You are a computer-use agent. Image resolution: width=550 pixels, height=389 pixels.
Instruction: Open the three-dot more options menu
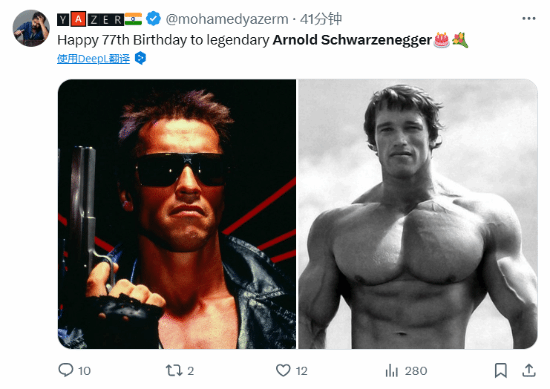point(529,19)
